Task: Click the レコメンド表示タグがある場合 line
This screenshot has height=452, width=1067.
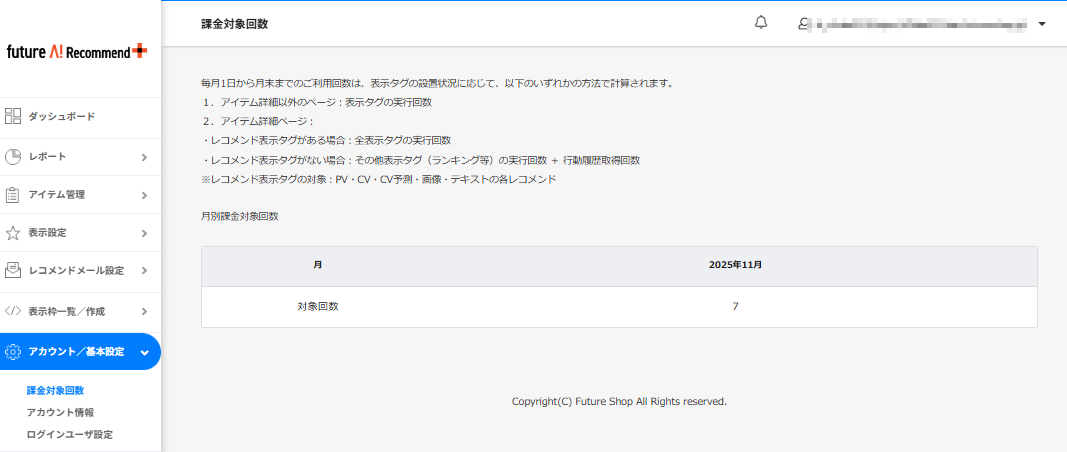Action: 326,141
